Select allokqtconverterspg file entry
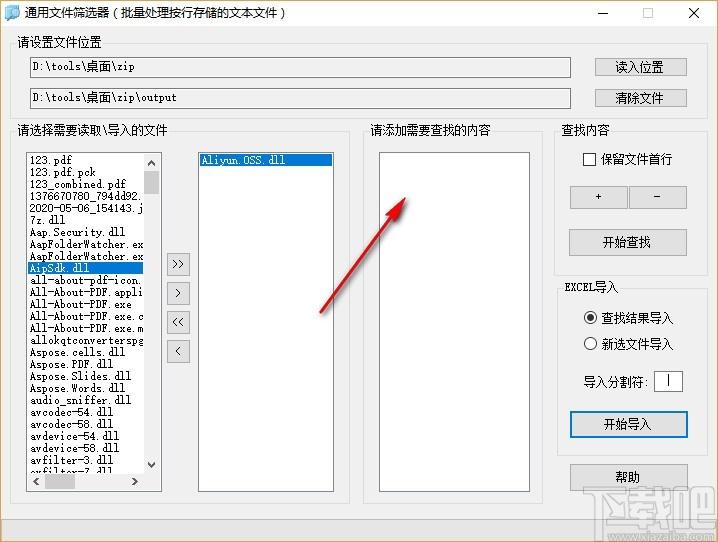 click(x=86, y=340)
